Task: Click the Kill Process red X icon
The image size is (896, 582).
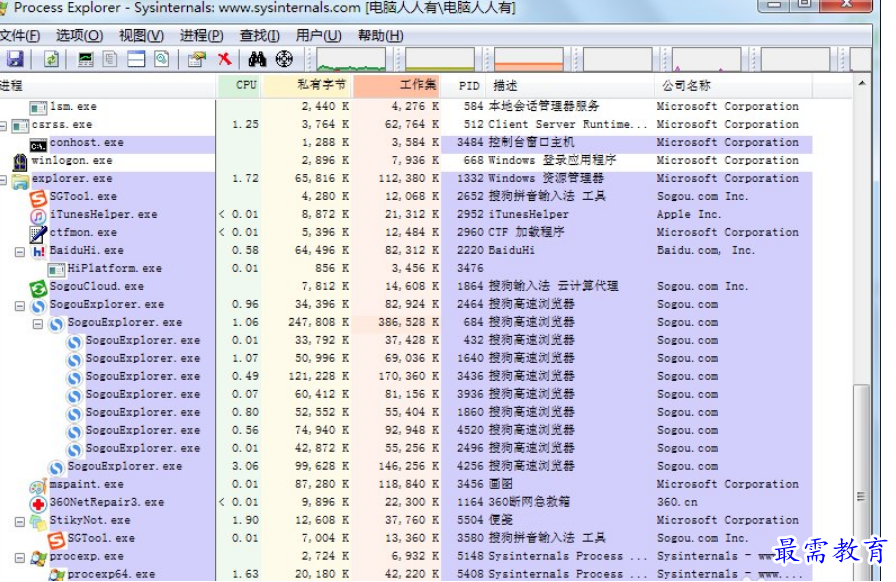Action: (x=224, y=60)
